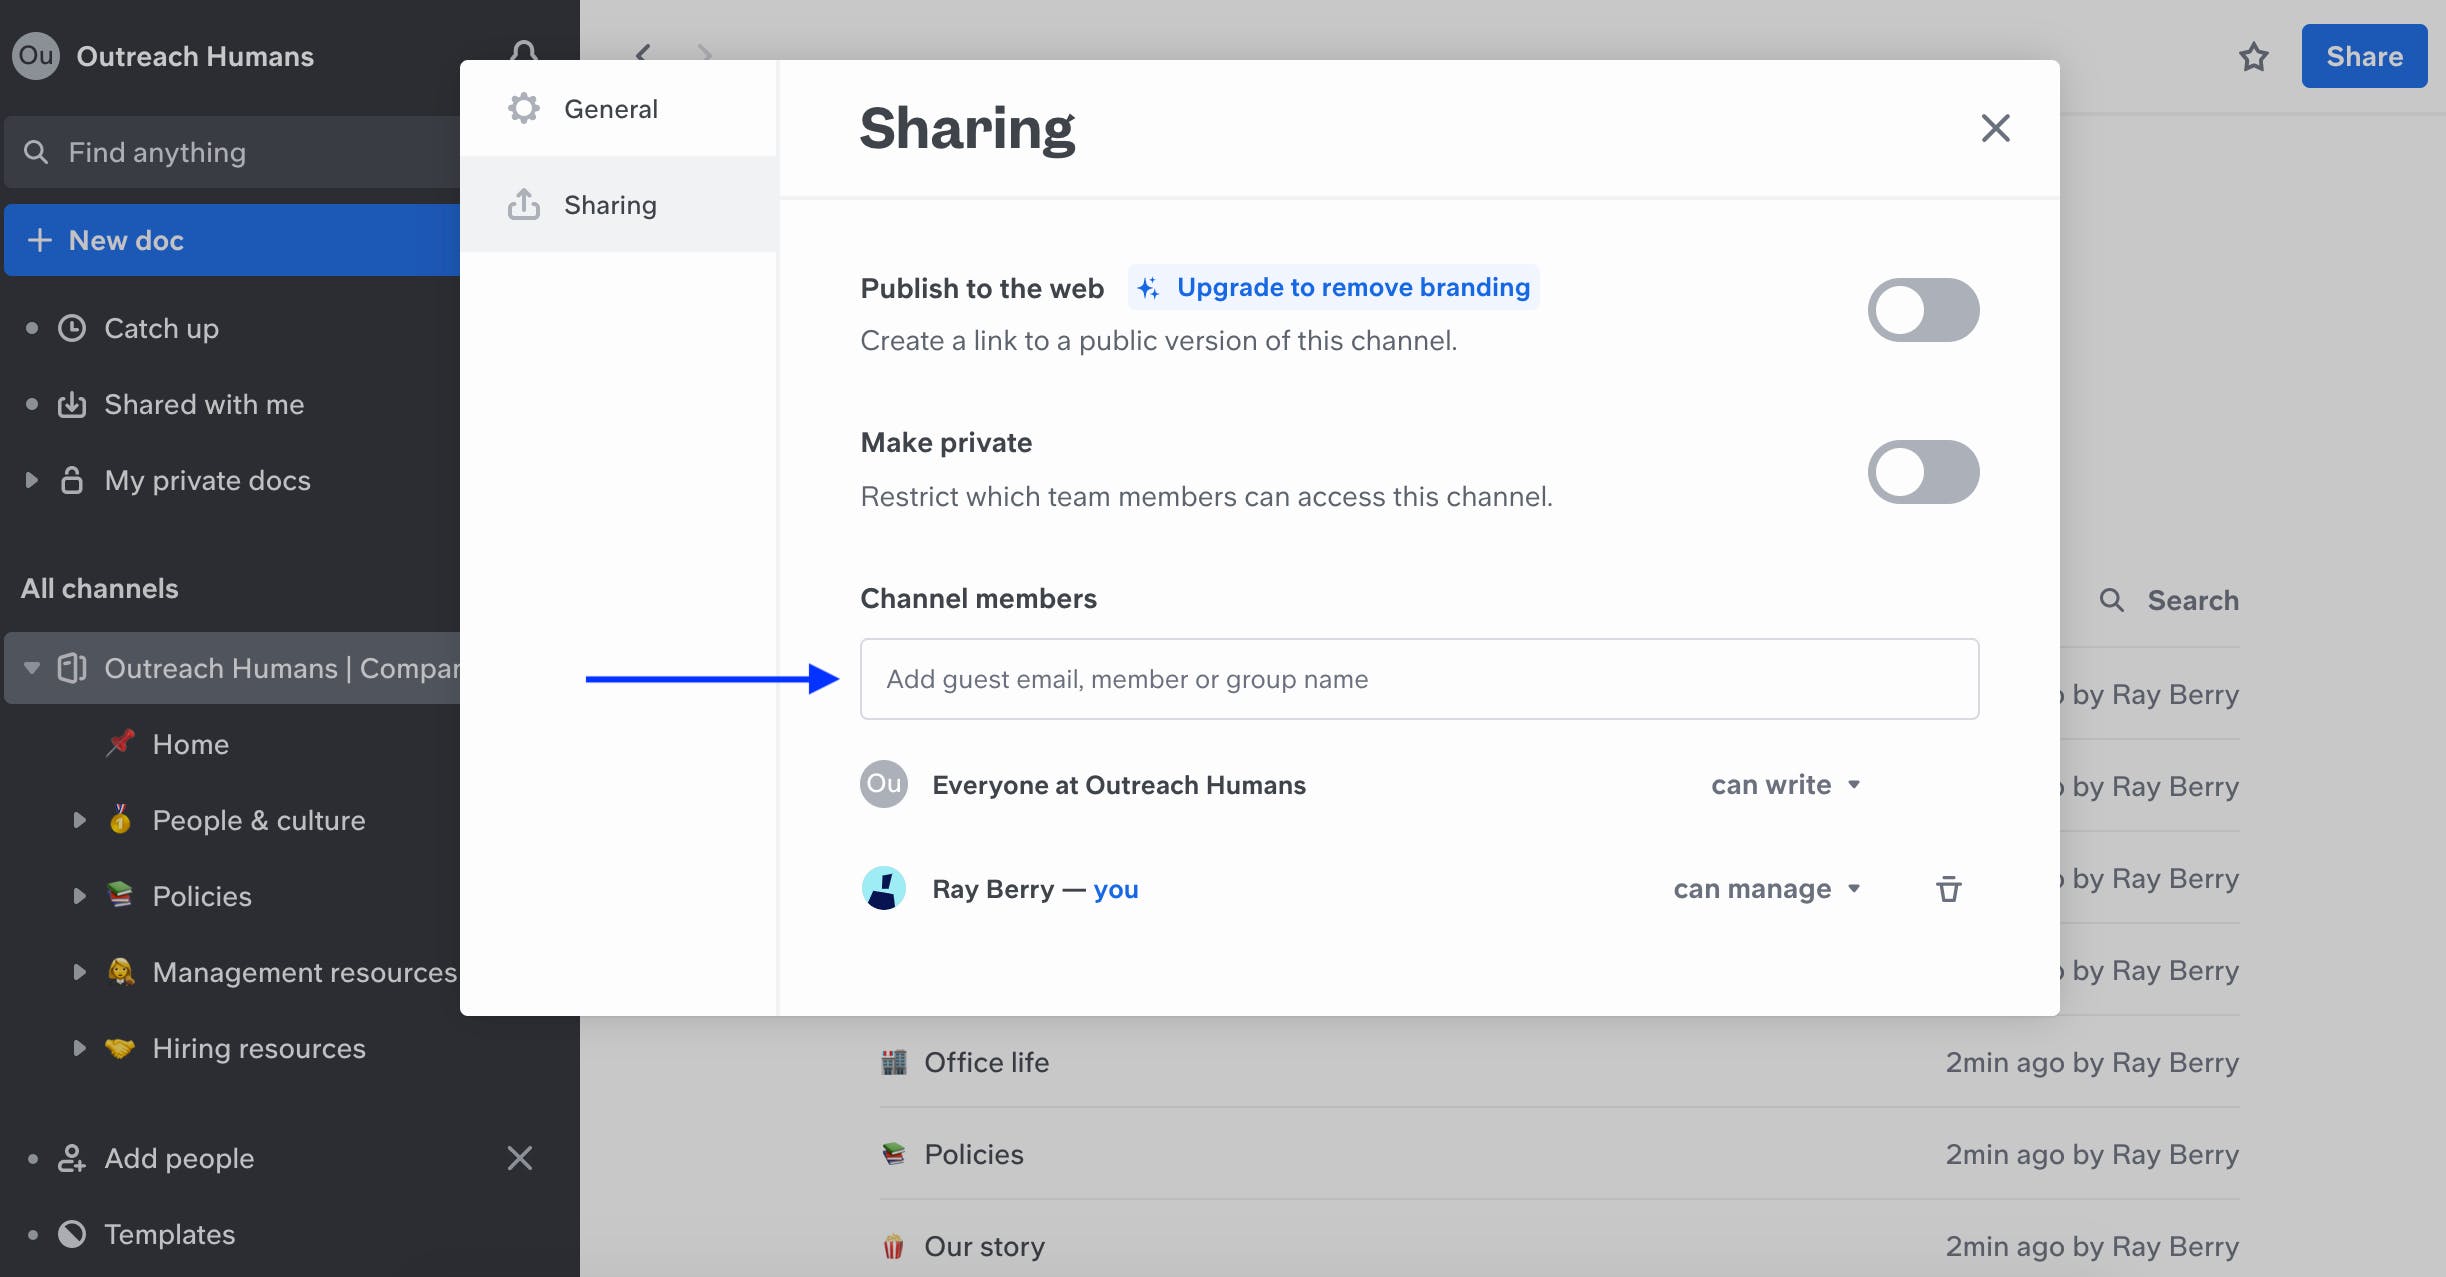
Task: Open the Home page in sidebar
Action: tap(190, 744)
